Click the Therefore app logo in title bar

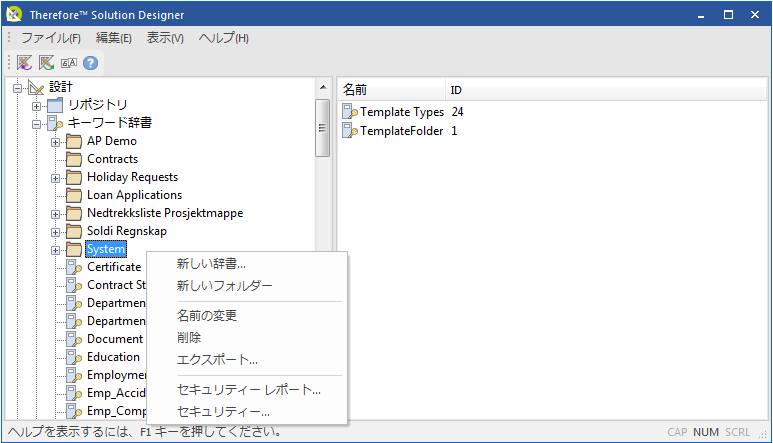point(14,14)
